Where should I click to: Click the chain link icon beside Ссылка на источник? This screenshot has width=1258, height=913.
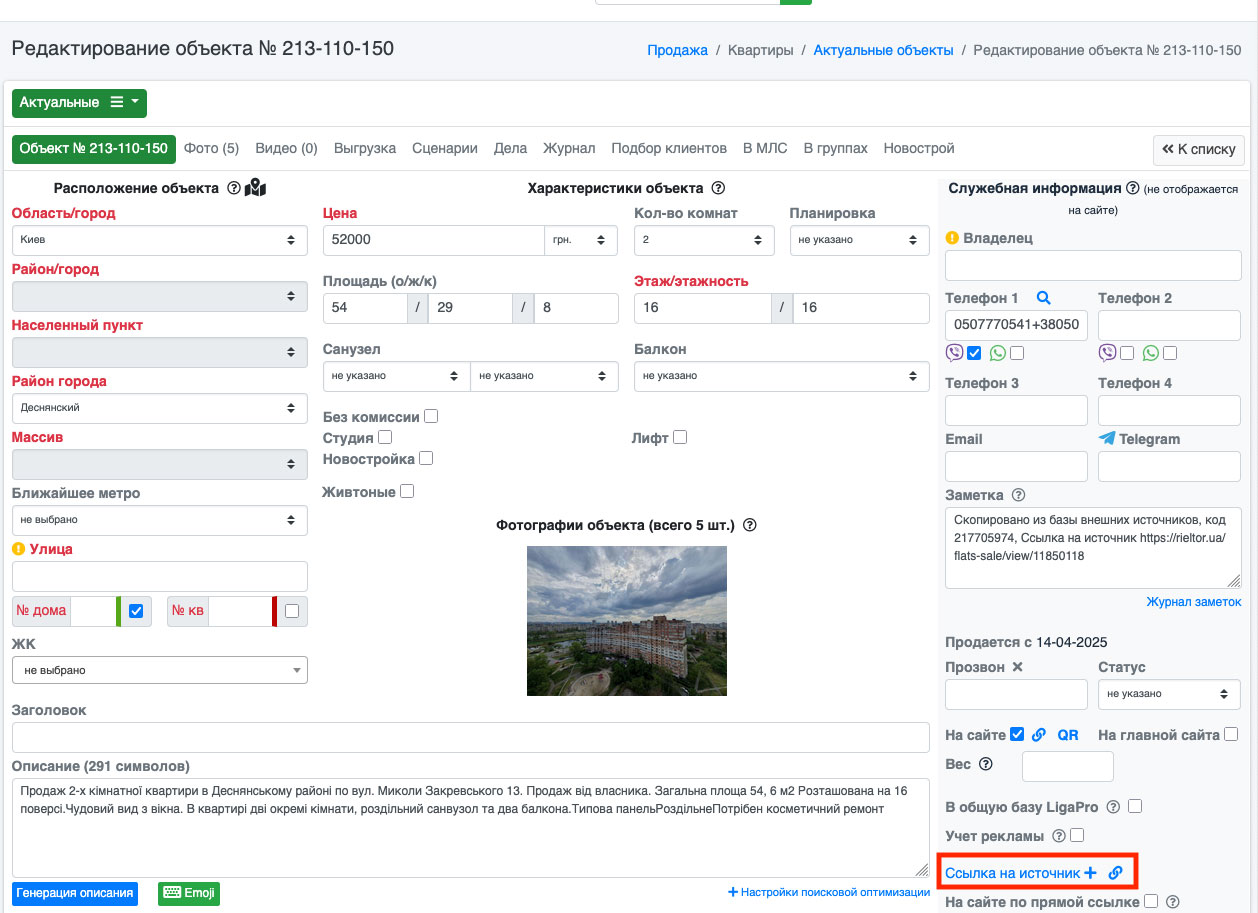(x=1116, y=873)
